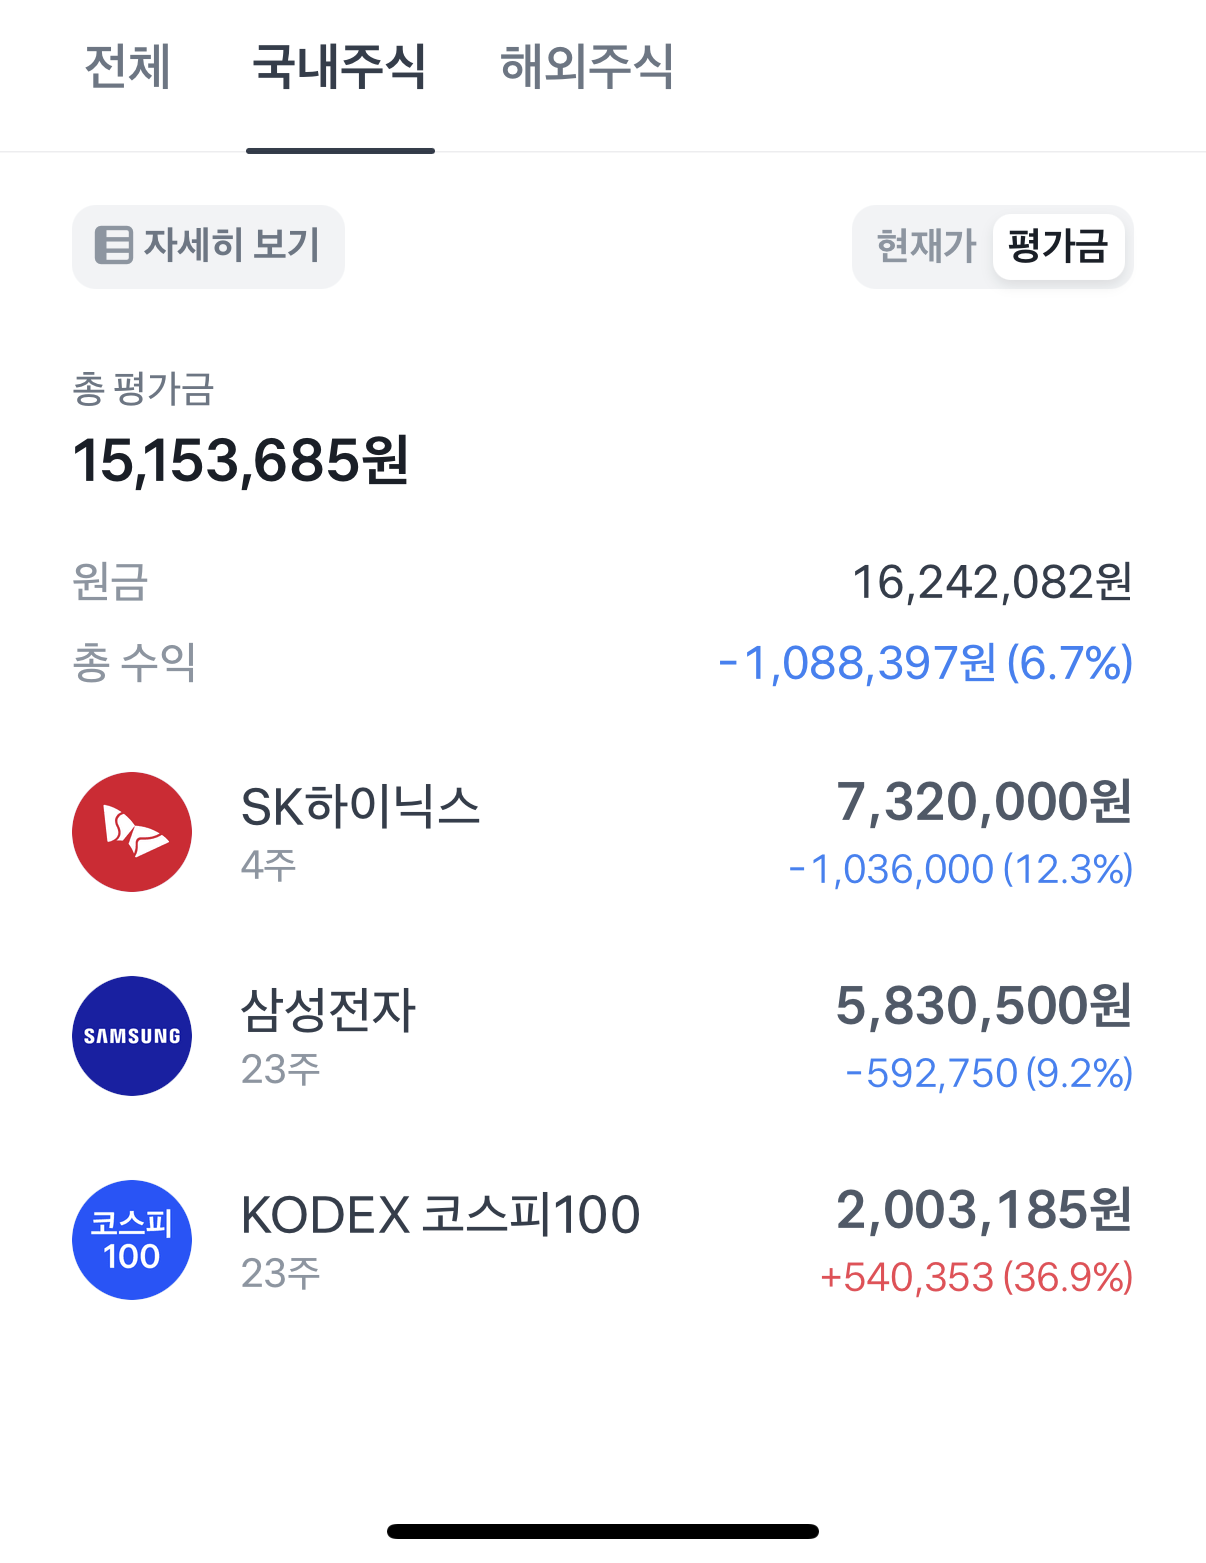Open the SK하이닉스 red logo icon
This screenshot has width=1206, height=1563.
[132, 832]
